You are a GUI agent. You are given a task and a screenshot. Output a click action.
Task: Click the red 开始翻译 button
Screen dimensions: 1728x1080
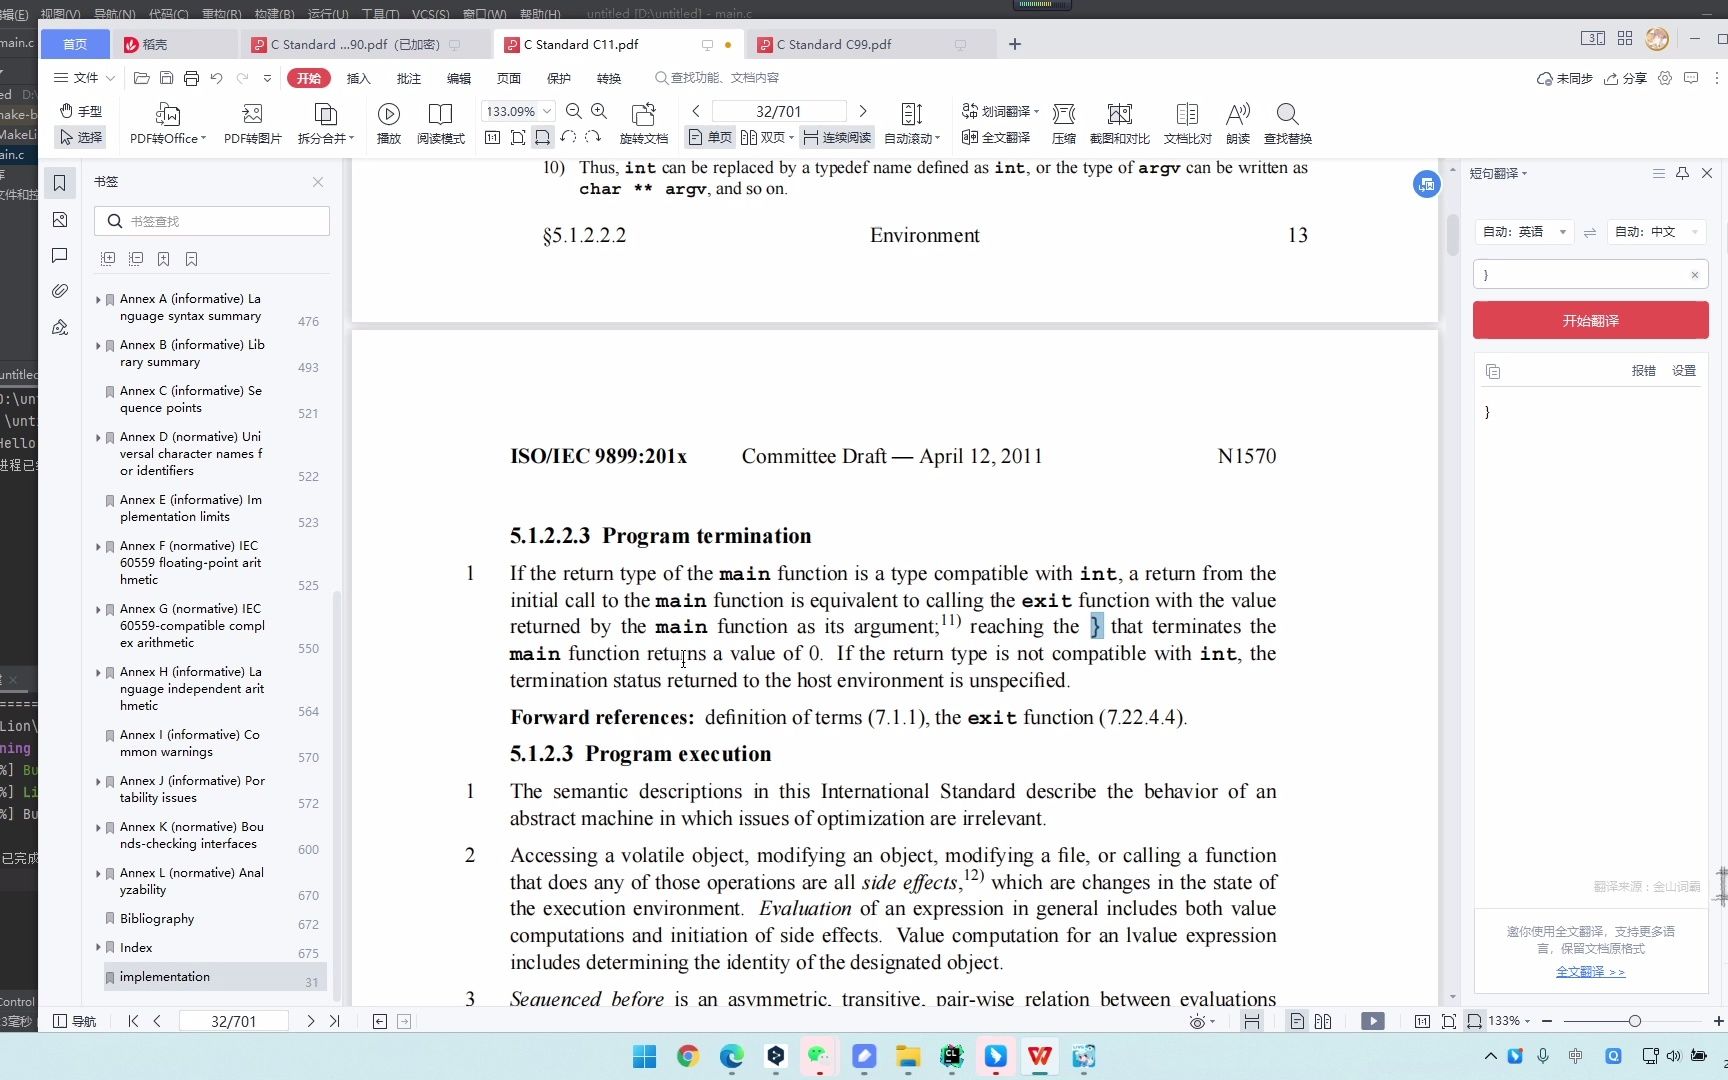[x=1590, y=320]
